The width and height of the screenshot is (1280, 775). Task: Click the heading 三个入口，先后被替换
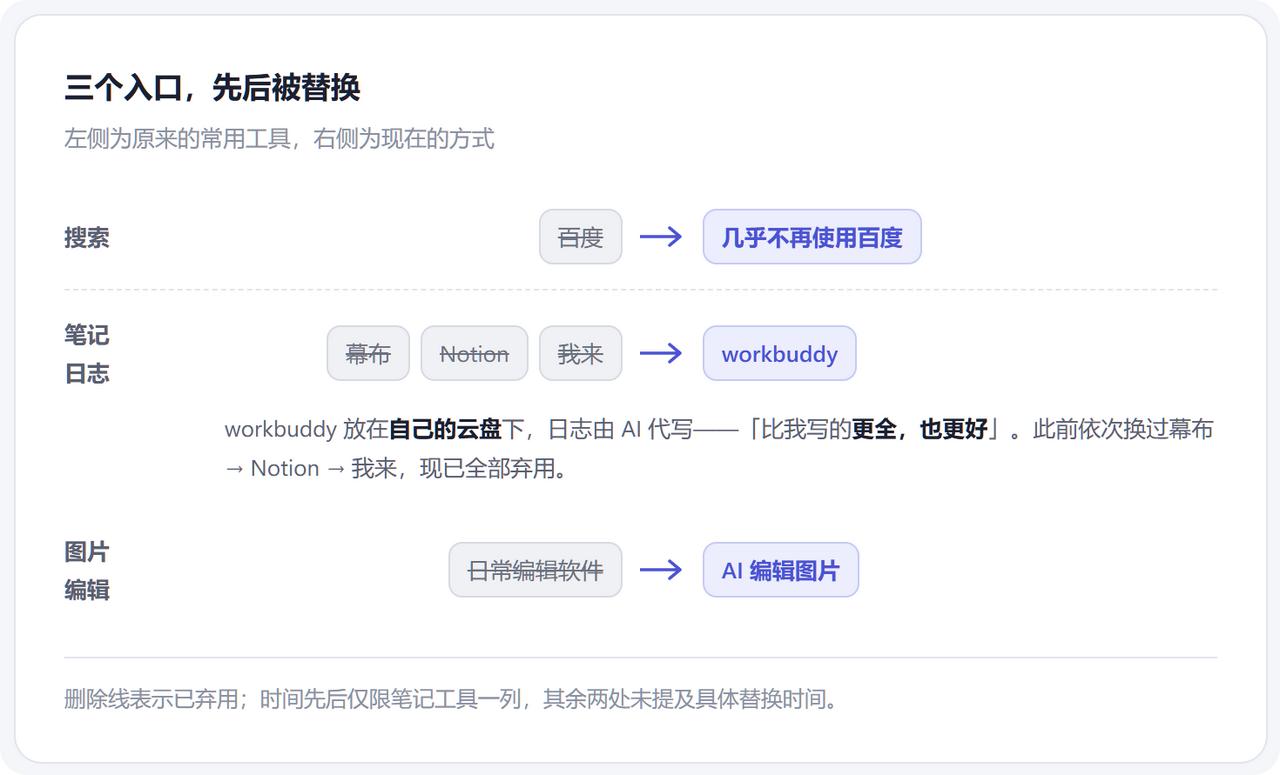(212, 88)
